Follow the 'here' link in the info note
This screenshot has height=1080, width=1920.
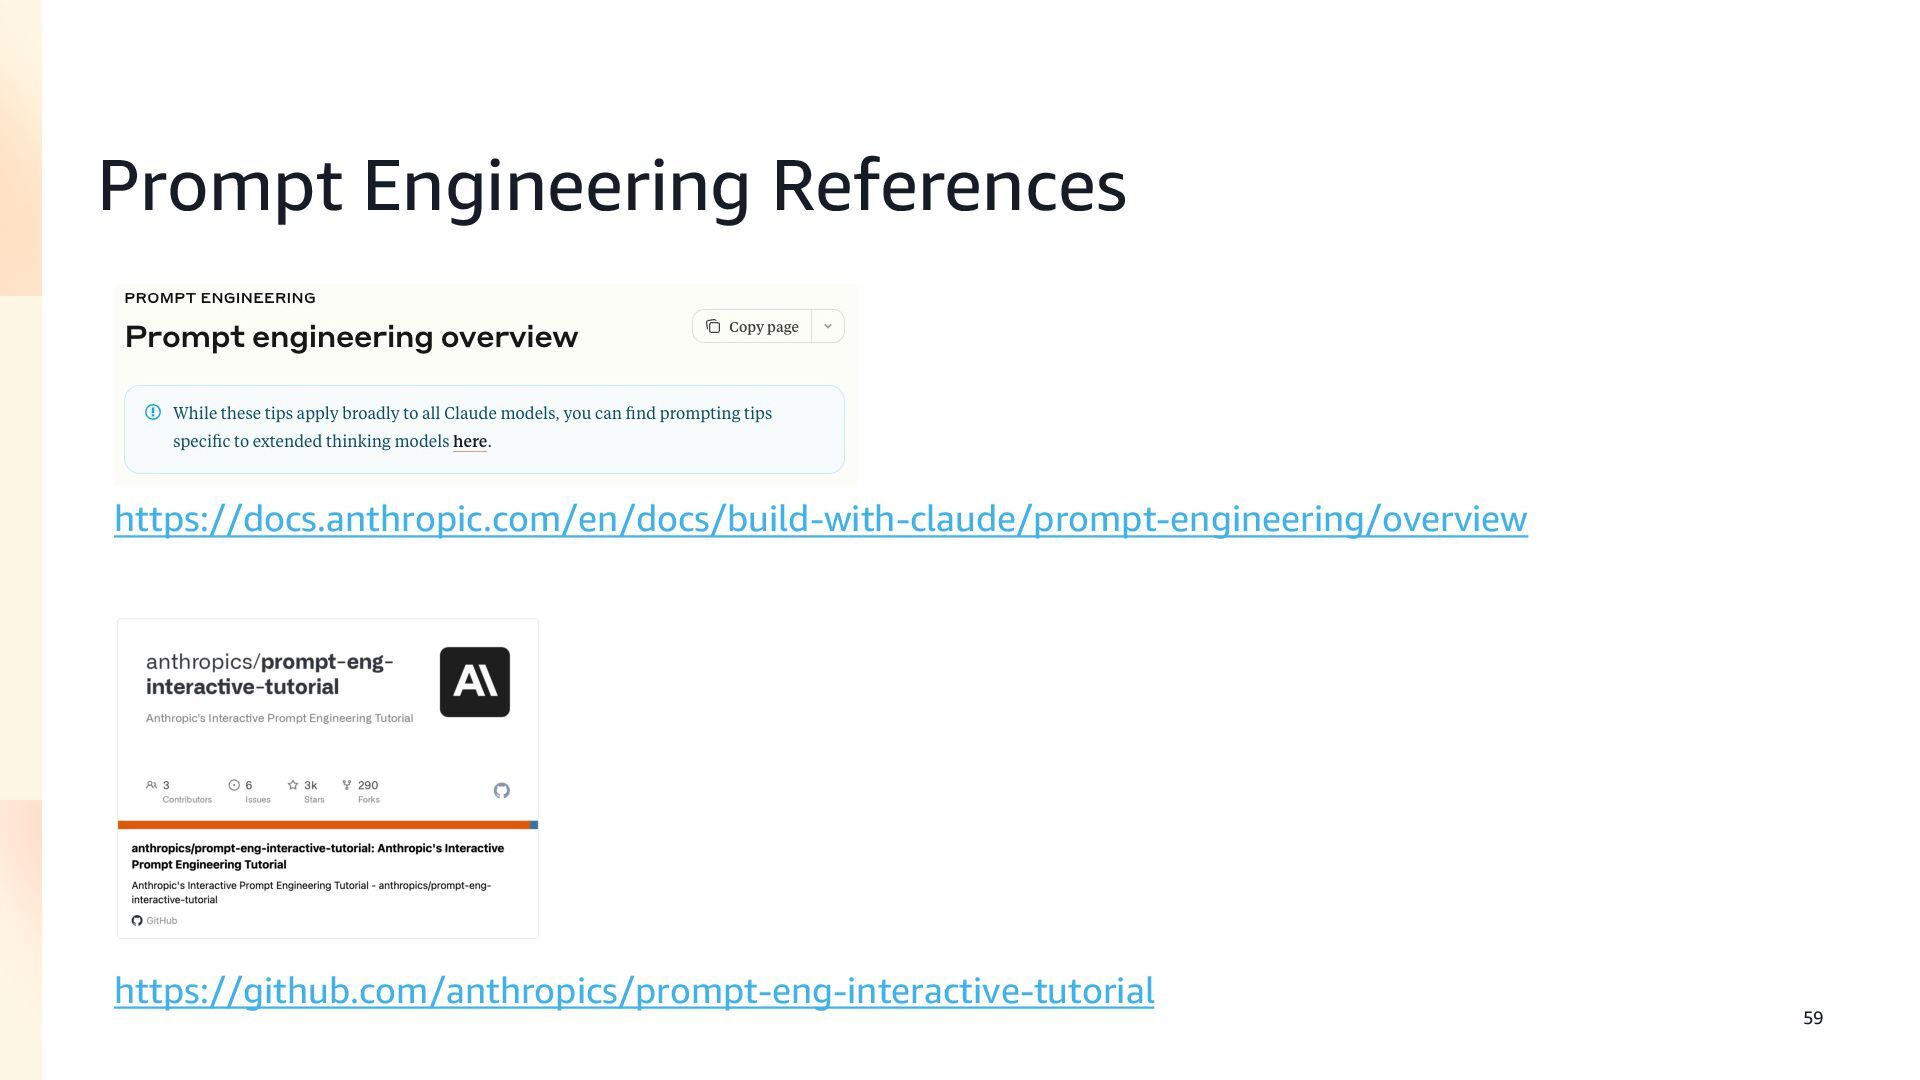coord(470,441)
